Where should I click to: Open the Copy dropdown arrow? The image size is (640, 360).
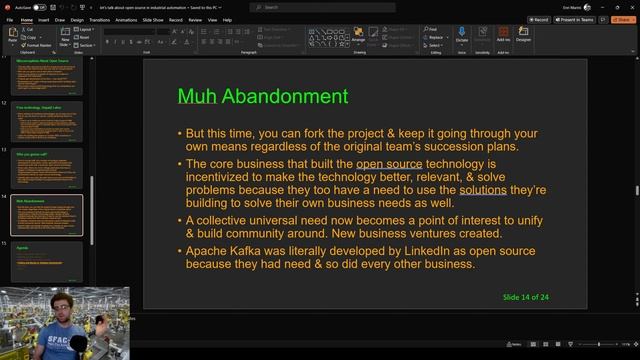coord(40,37)
